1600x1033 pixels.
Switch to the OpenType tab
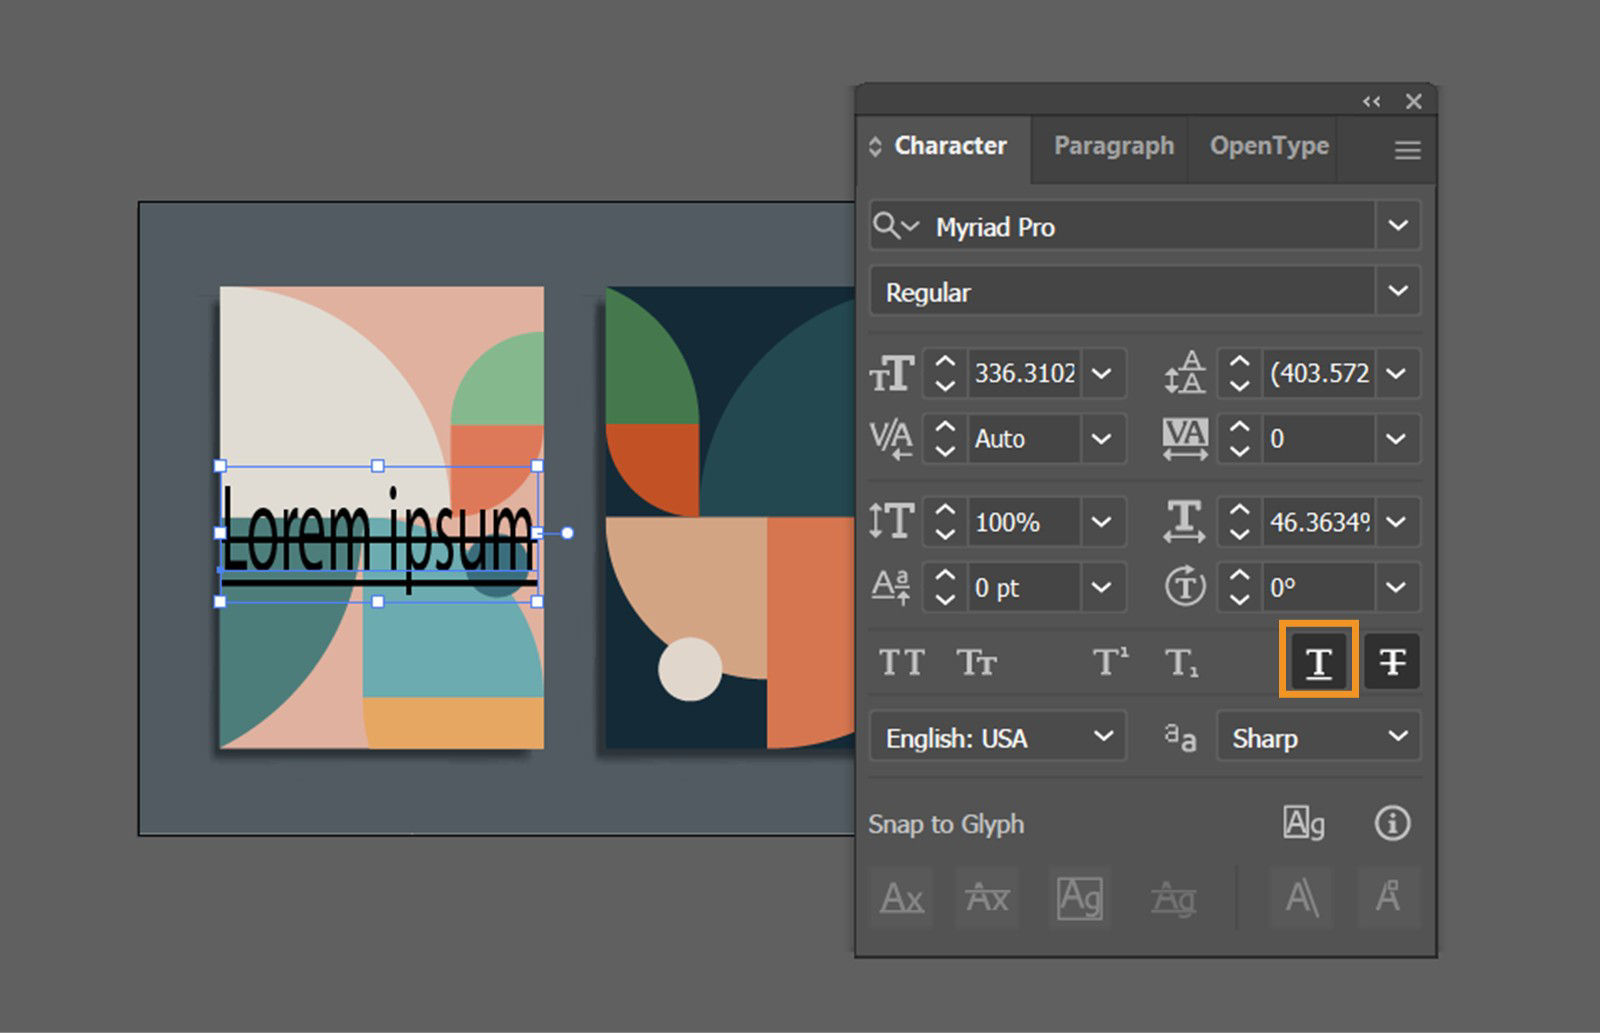coord(1269,146)
